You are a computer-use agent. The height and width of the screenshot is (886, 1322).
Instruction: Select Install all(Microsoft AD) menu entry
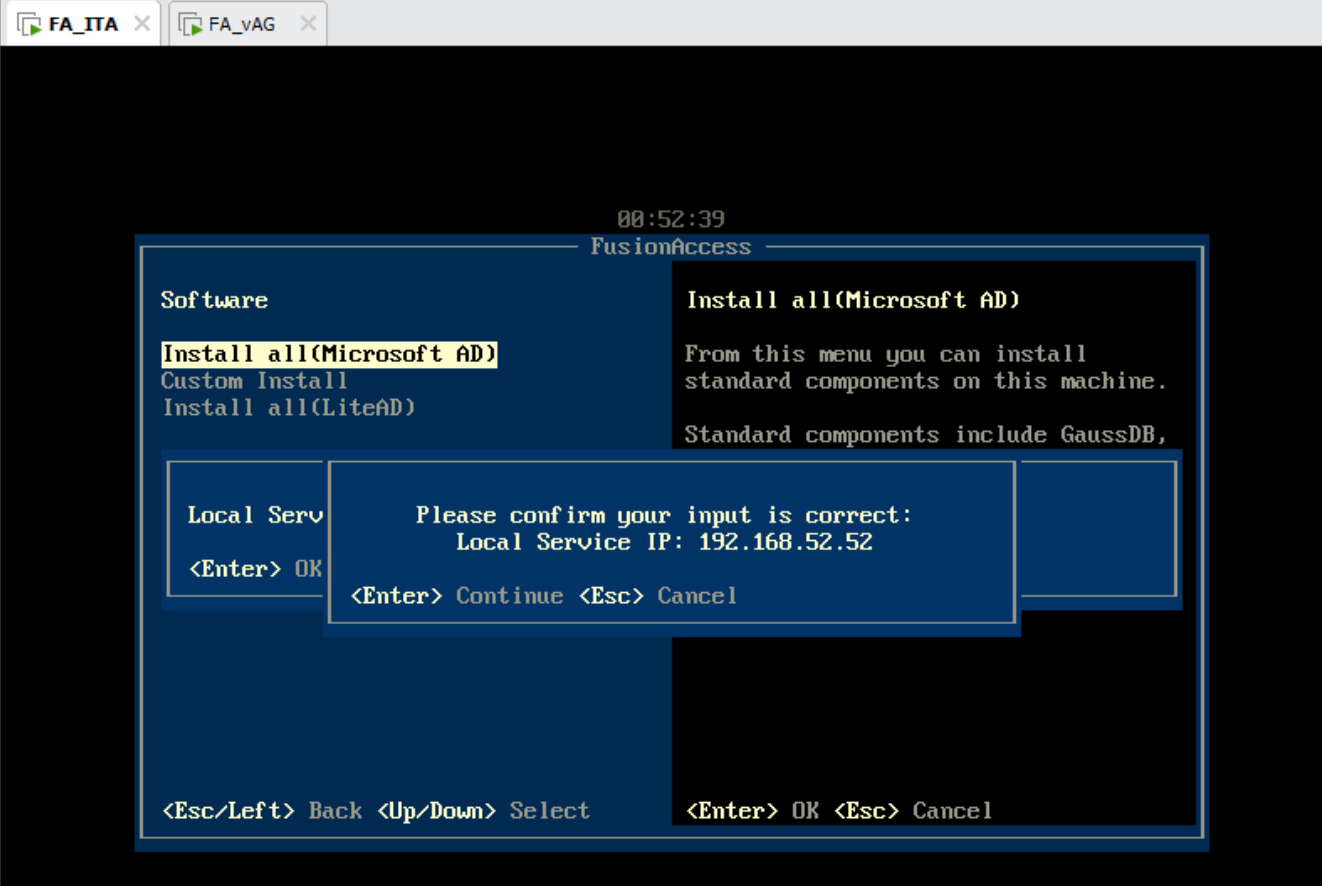click(329, 354)
